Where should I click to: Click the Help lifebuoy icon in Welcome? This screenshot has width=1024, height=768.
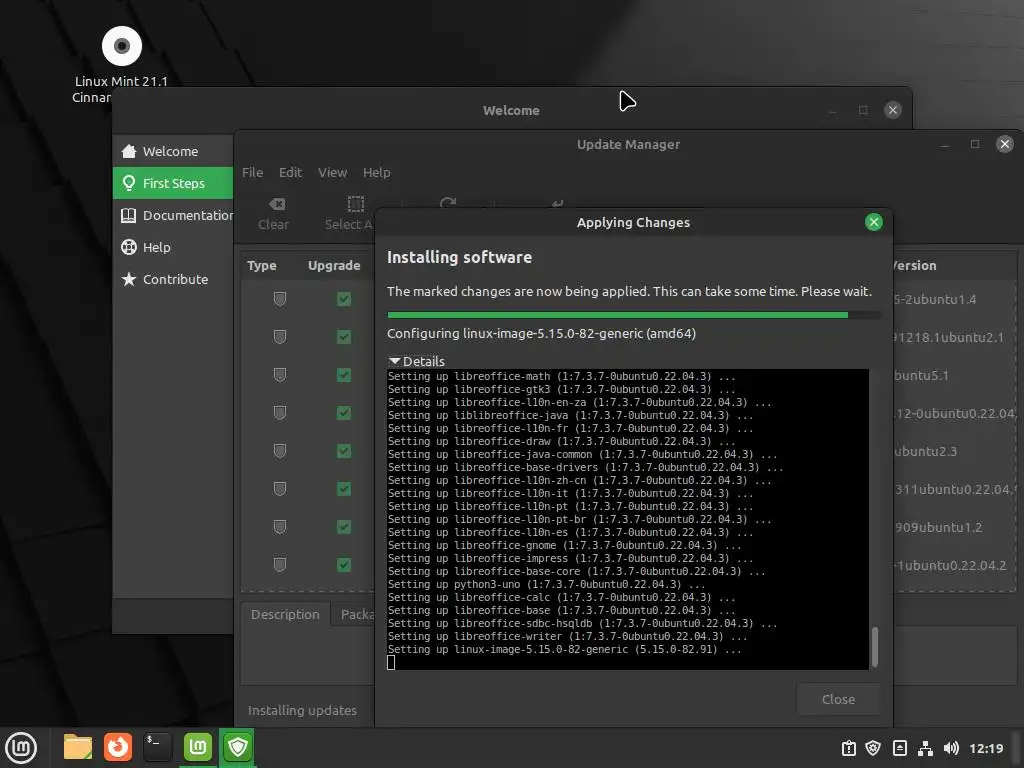pyautogui.click(x=129, y=248)
